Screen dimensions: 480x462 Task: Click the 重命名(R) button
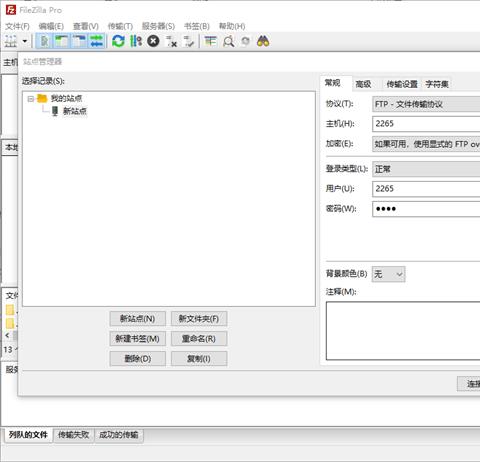pyautogui.click(x=199, y=339)
